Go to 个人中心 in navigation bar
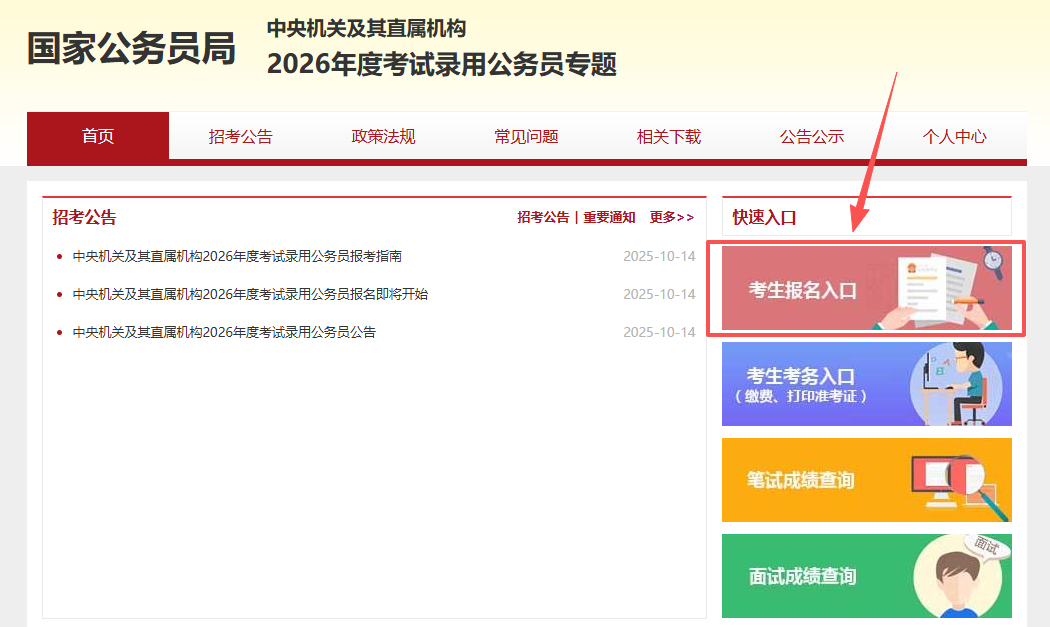Screen dimensions: 1050x627 (x=954, y=137)
